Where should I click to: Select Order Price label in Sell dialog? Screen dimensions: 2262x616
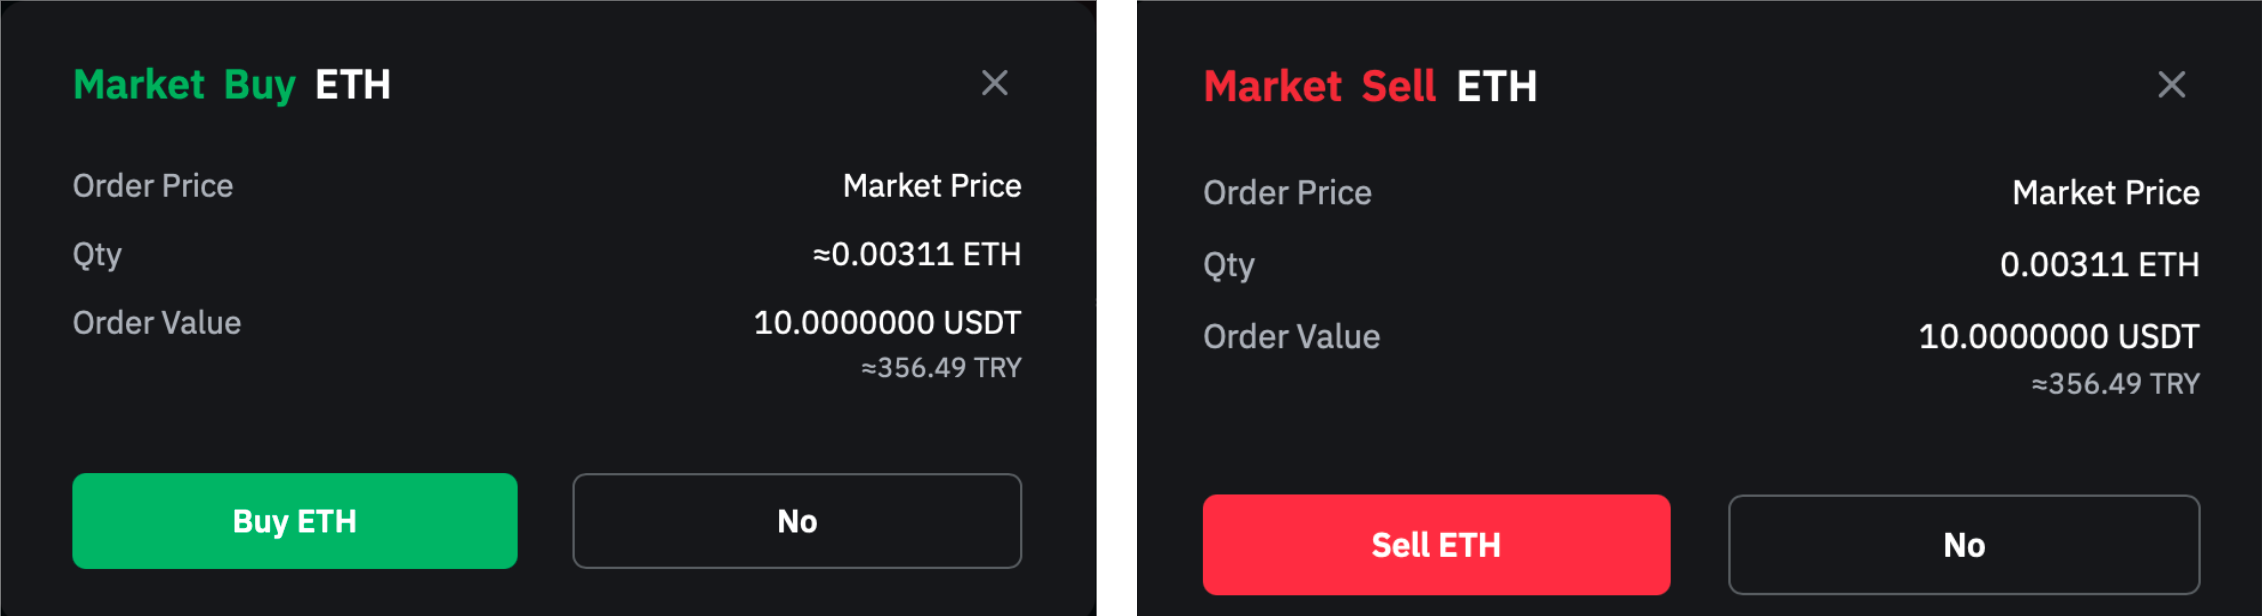1287,193
